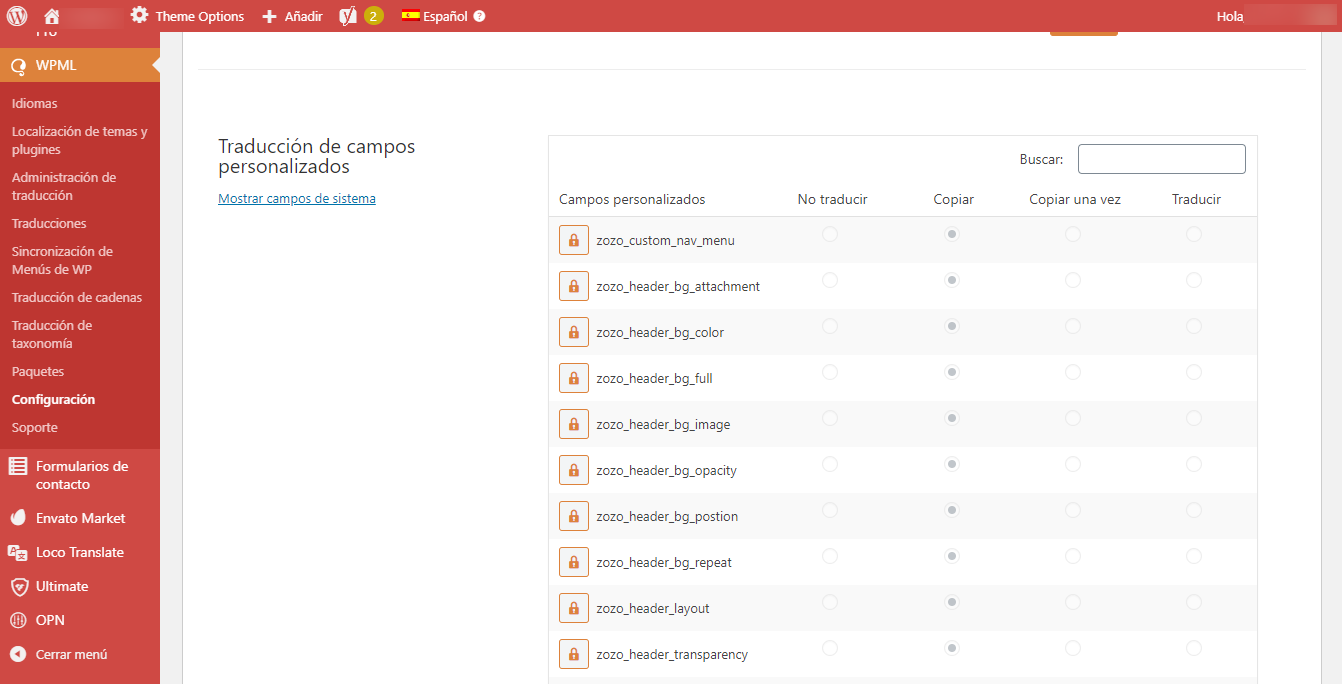Click lock icon for zozo_header_bg_opacity
Image resolution: width=1342 pixels, height=684 pixels.
[x=574, y=471]
